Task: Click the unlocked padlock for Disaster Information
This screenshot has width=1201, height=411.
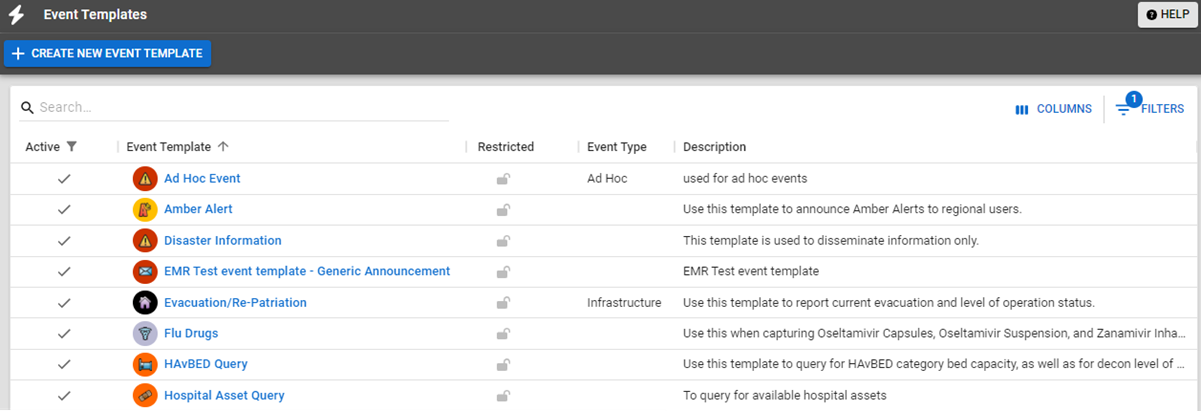Action: pos(504,242)
